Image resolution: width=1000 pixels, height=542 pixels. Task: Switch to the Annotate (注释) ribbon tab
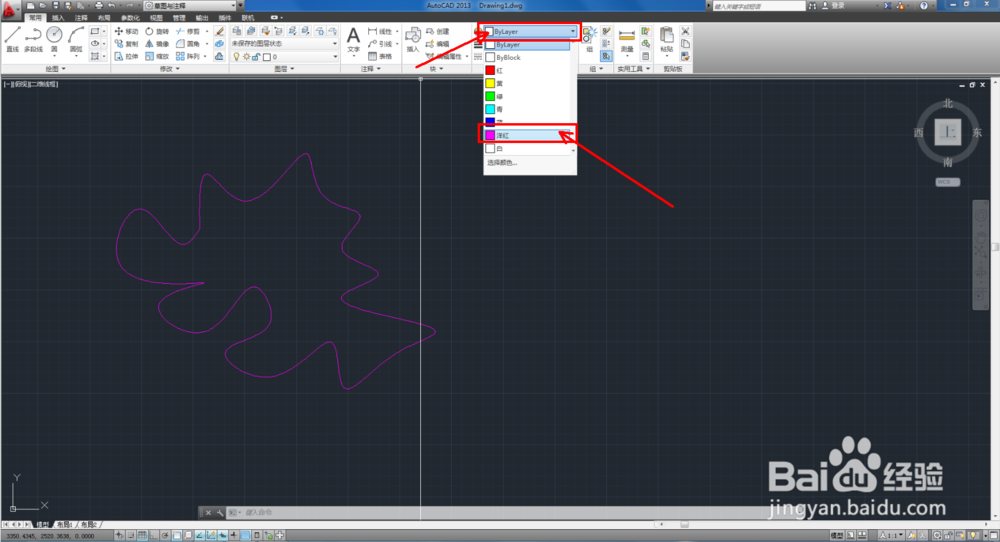coord(81,18)
